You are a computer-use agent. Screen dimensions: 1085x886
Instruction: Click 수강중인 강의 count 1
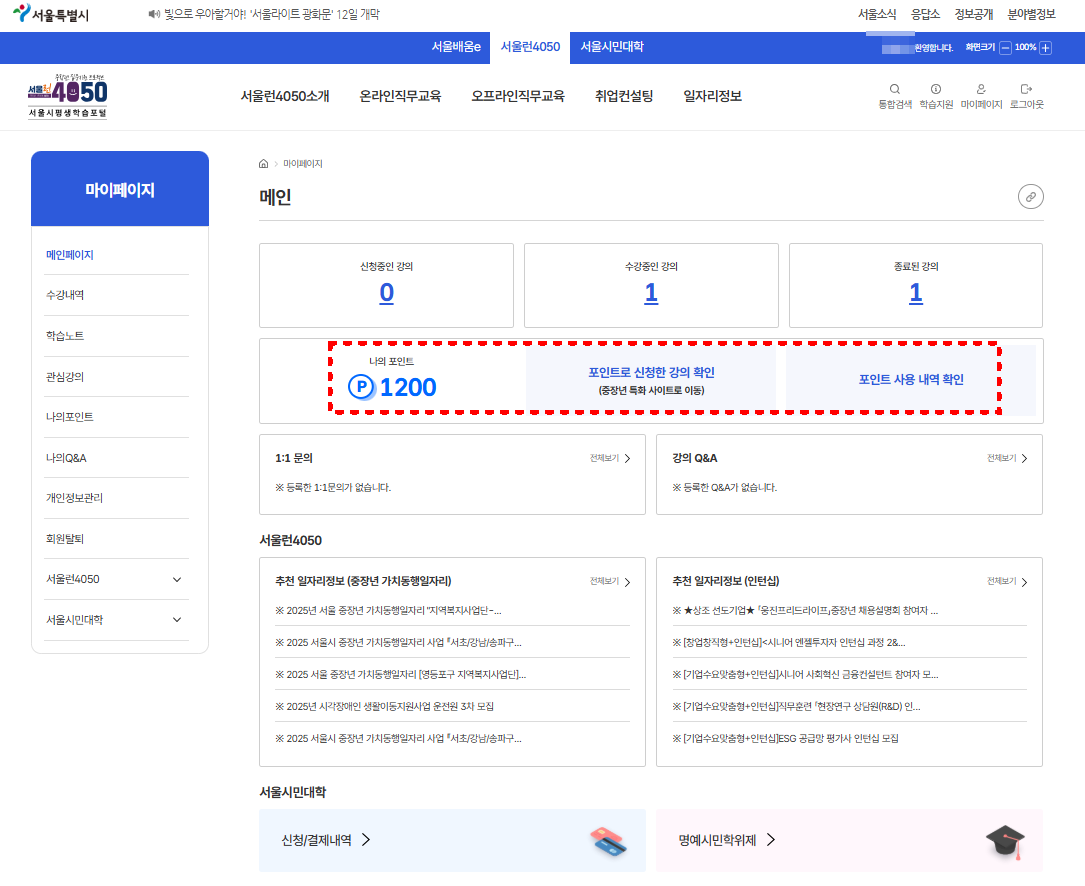coord(651,293)
